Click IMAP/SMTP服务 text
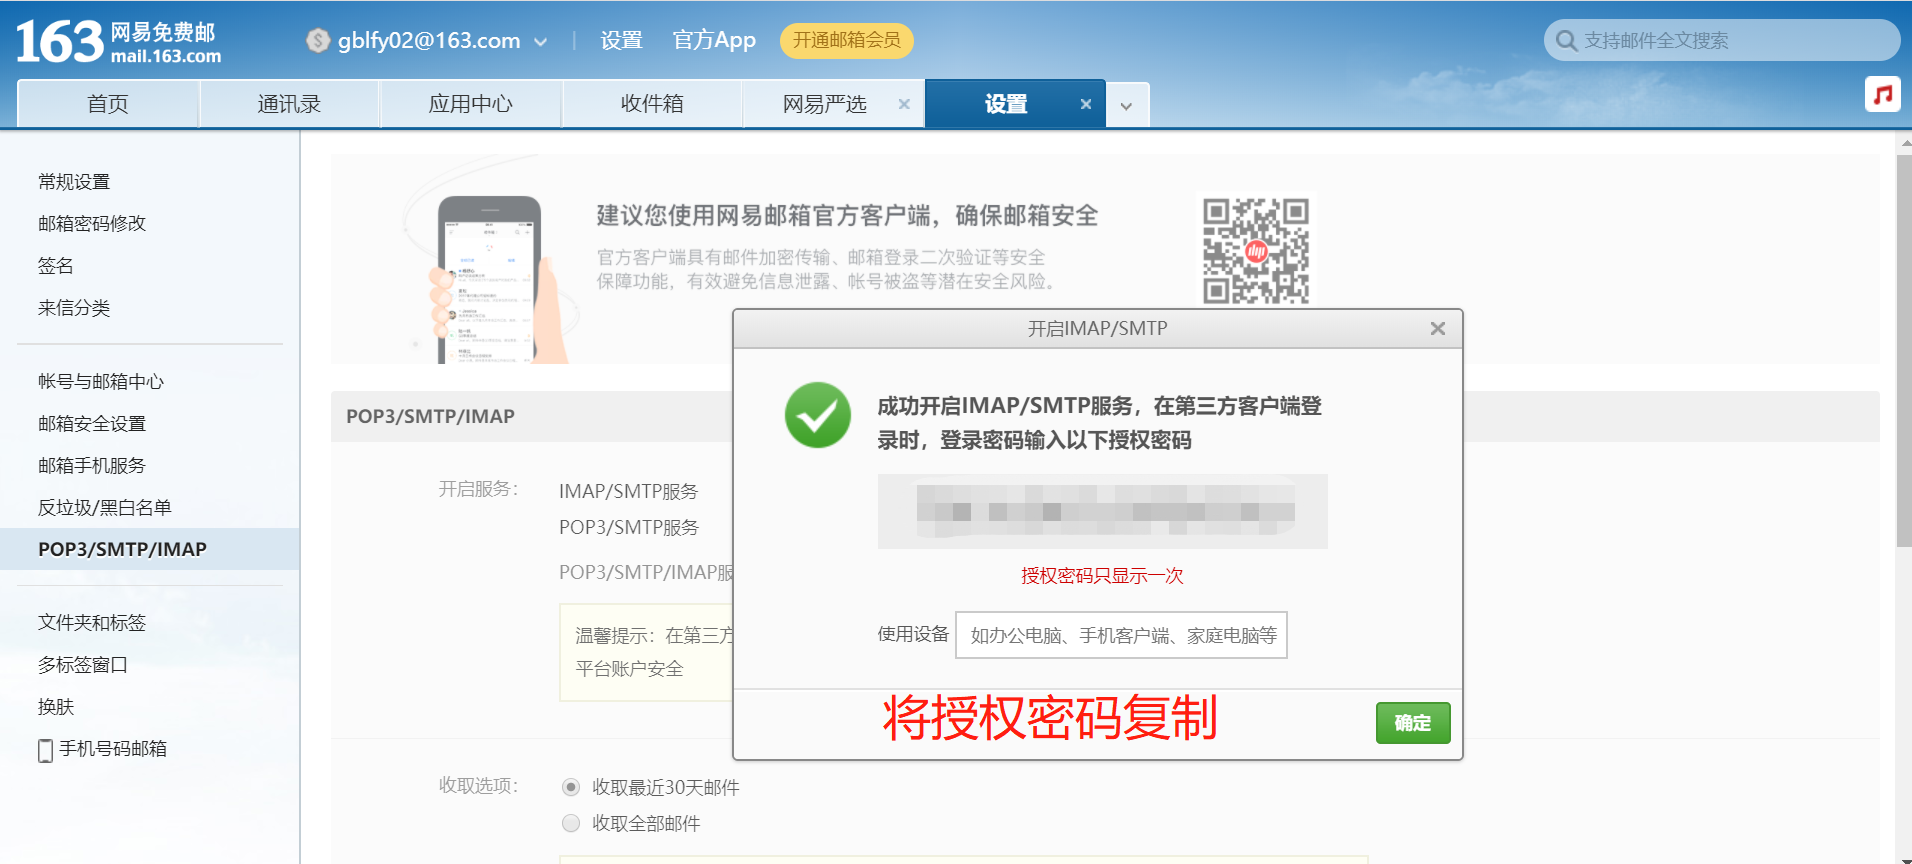 [628, 491]
